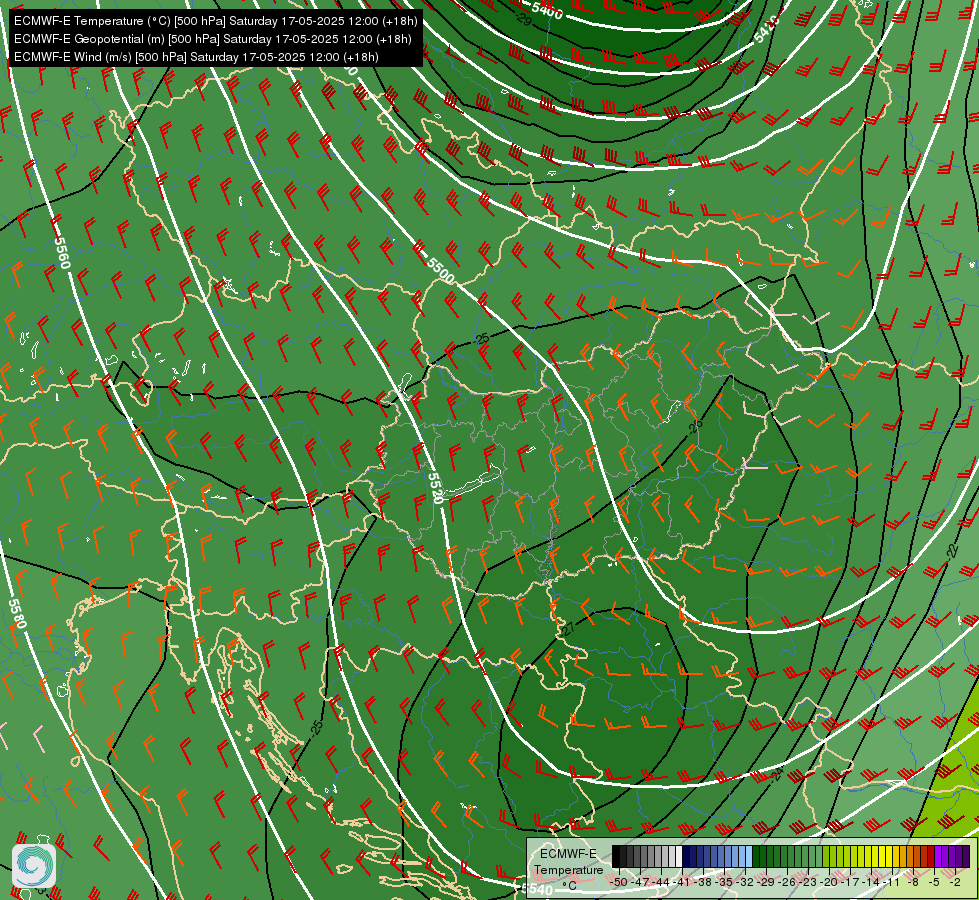Screen dimensions: 979x900
Task: Click the -11 value on legend scale
Action: pyautogui.click(x=892, y=882)
